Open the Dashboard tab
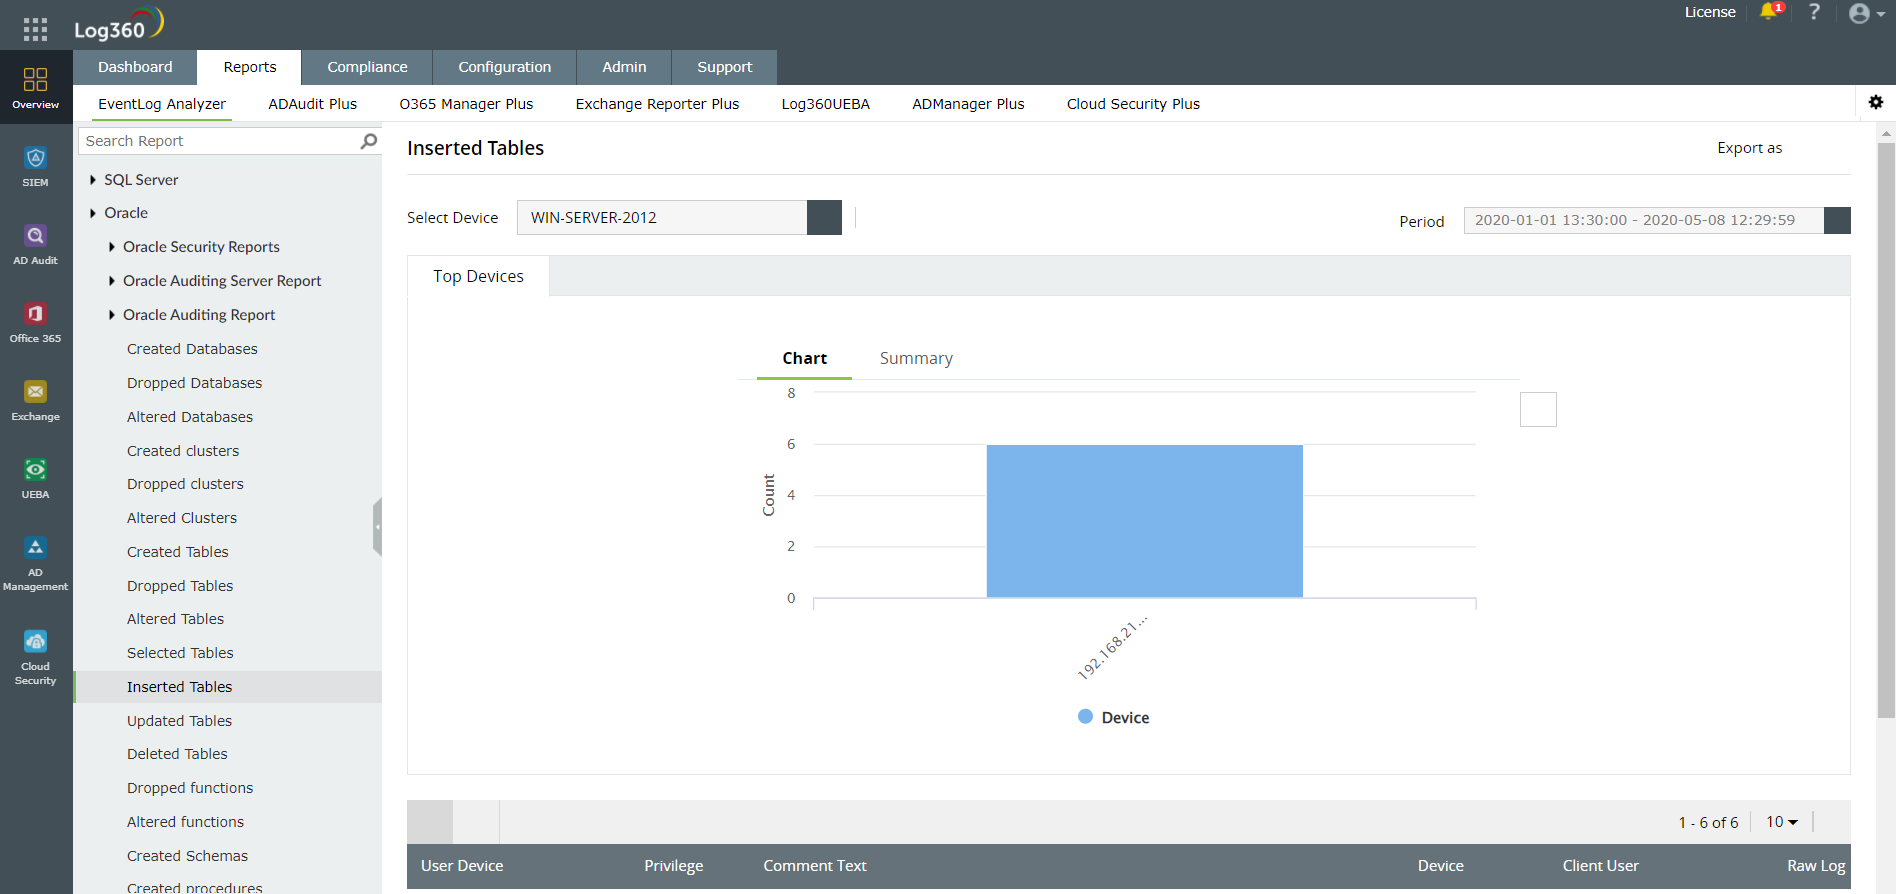 click(x=135, y=67)
